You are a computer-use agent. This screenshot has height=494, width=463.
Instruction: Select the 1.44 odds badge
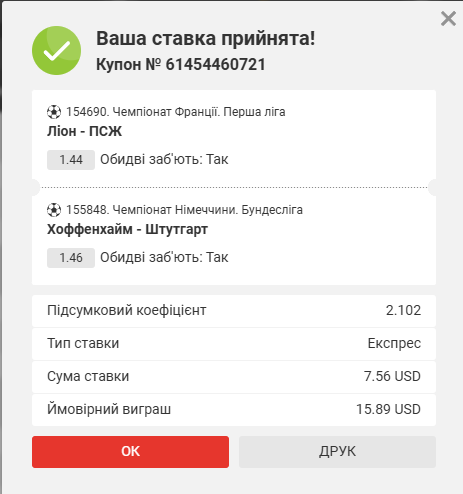[71, 160]
